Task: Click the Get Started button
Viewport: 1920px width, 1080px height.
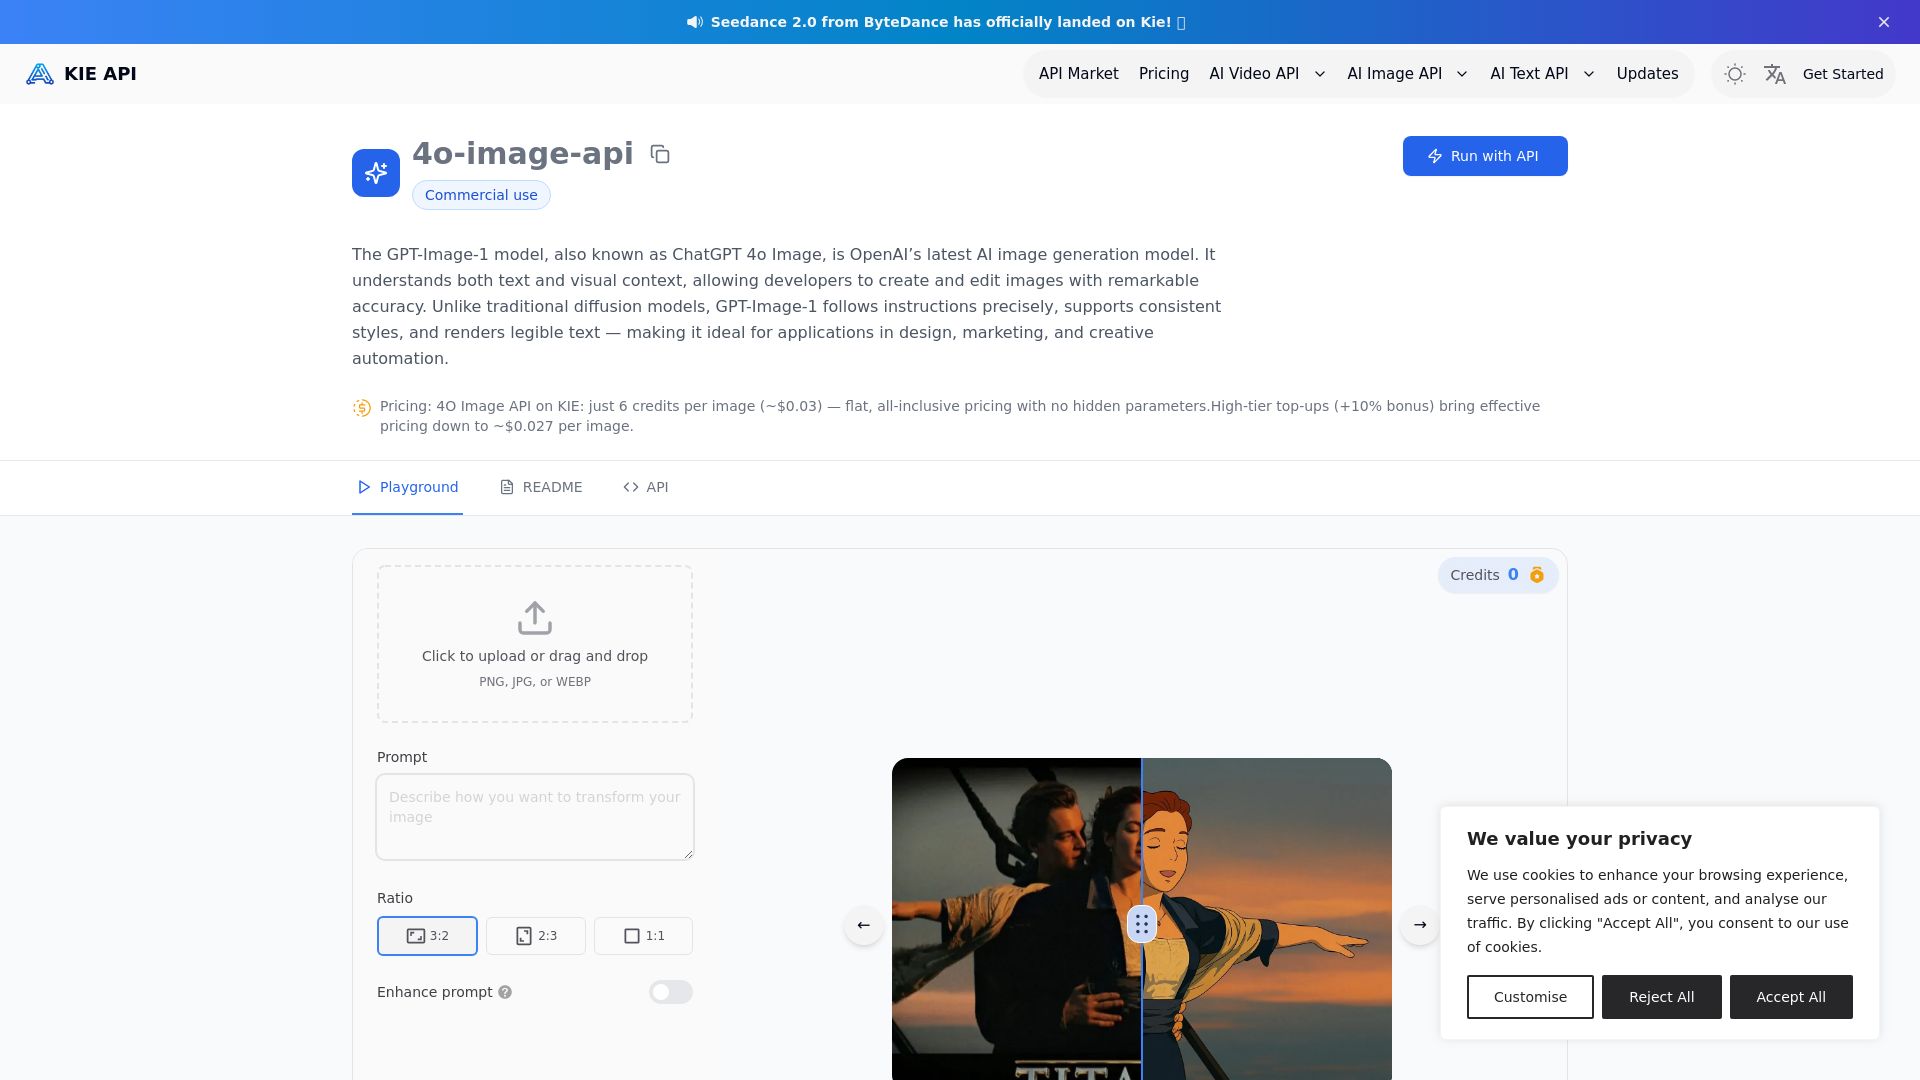Action: point(1843,74)
